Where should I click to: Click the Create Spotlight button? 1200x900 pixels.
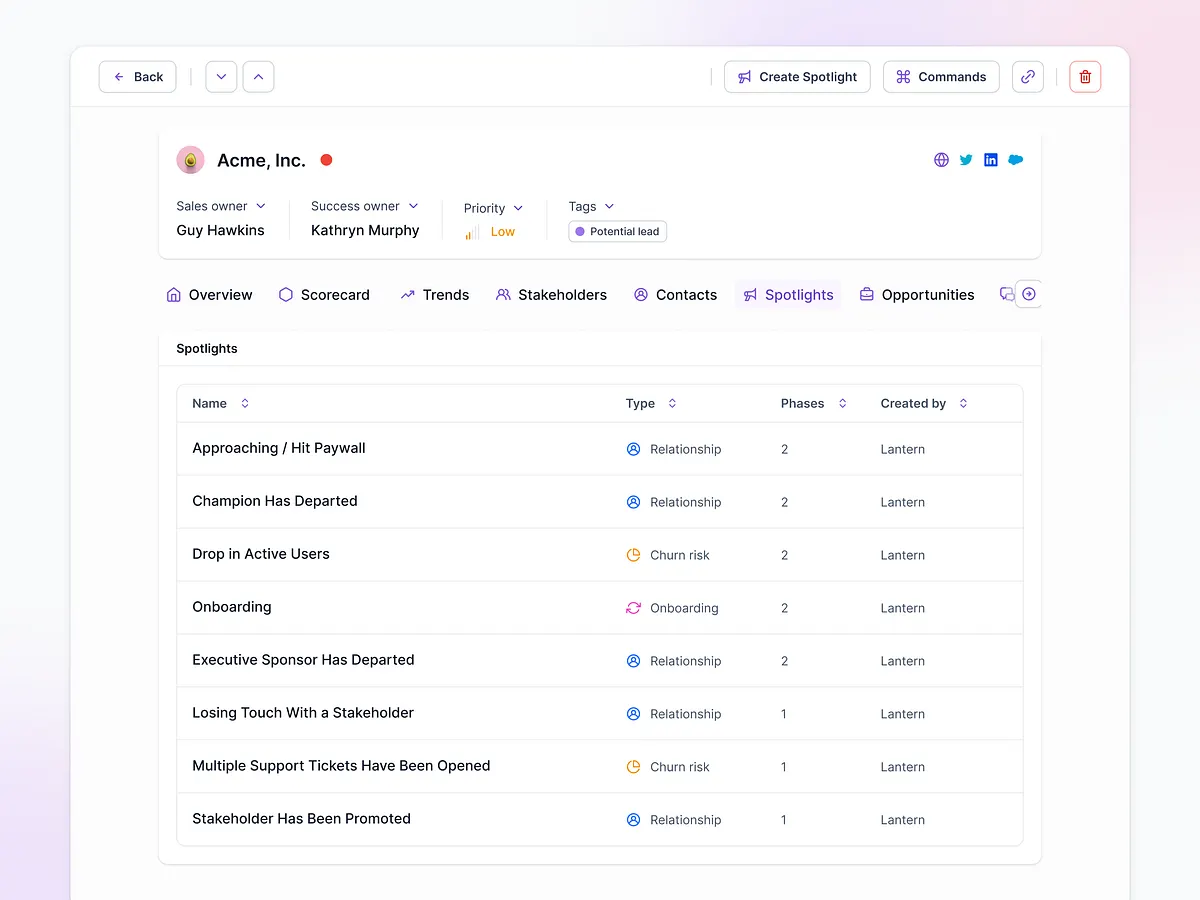[797, 77]
